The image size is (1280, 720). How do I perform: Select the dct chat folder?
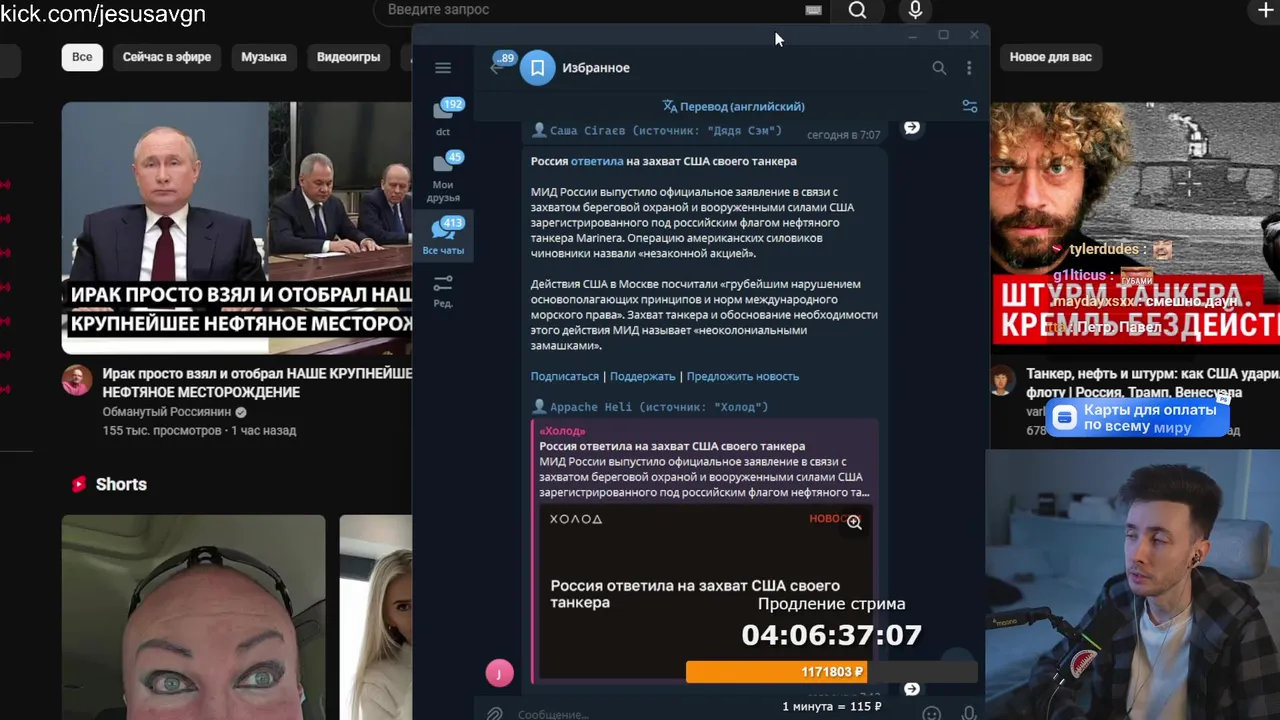point(443,118)
